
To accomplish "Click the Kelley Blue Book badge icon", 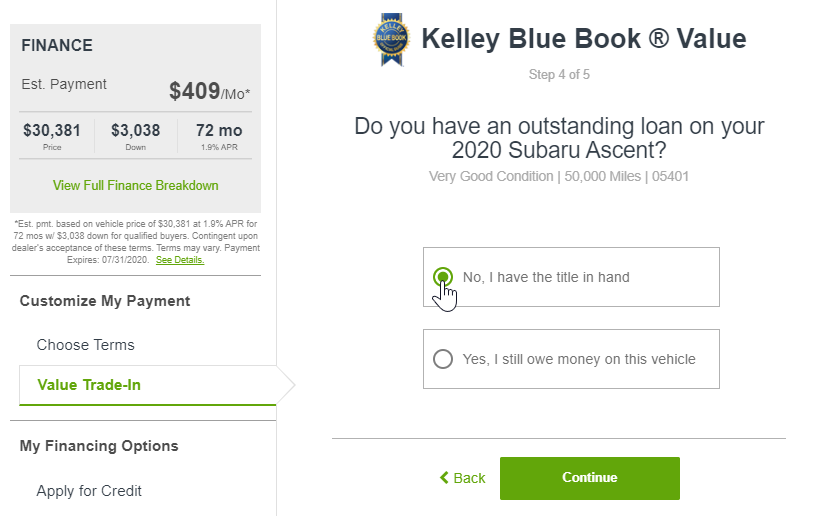I will [x=391, y=40].
